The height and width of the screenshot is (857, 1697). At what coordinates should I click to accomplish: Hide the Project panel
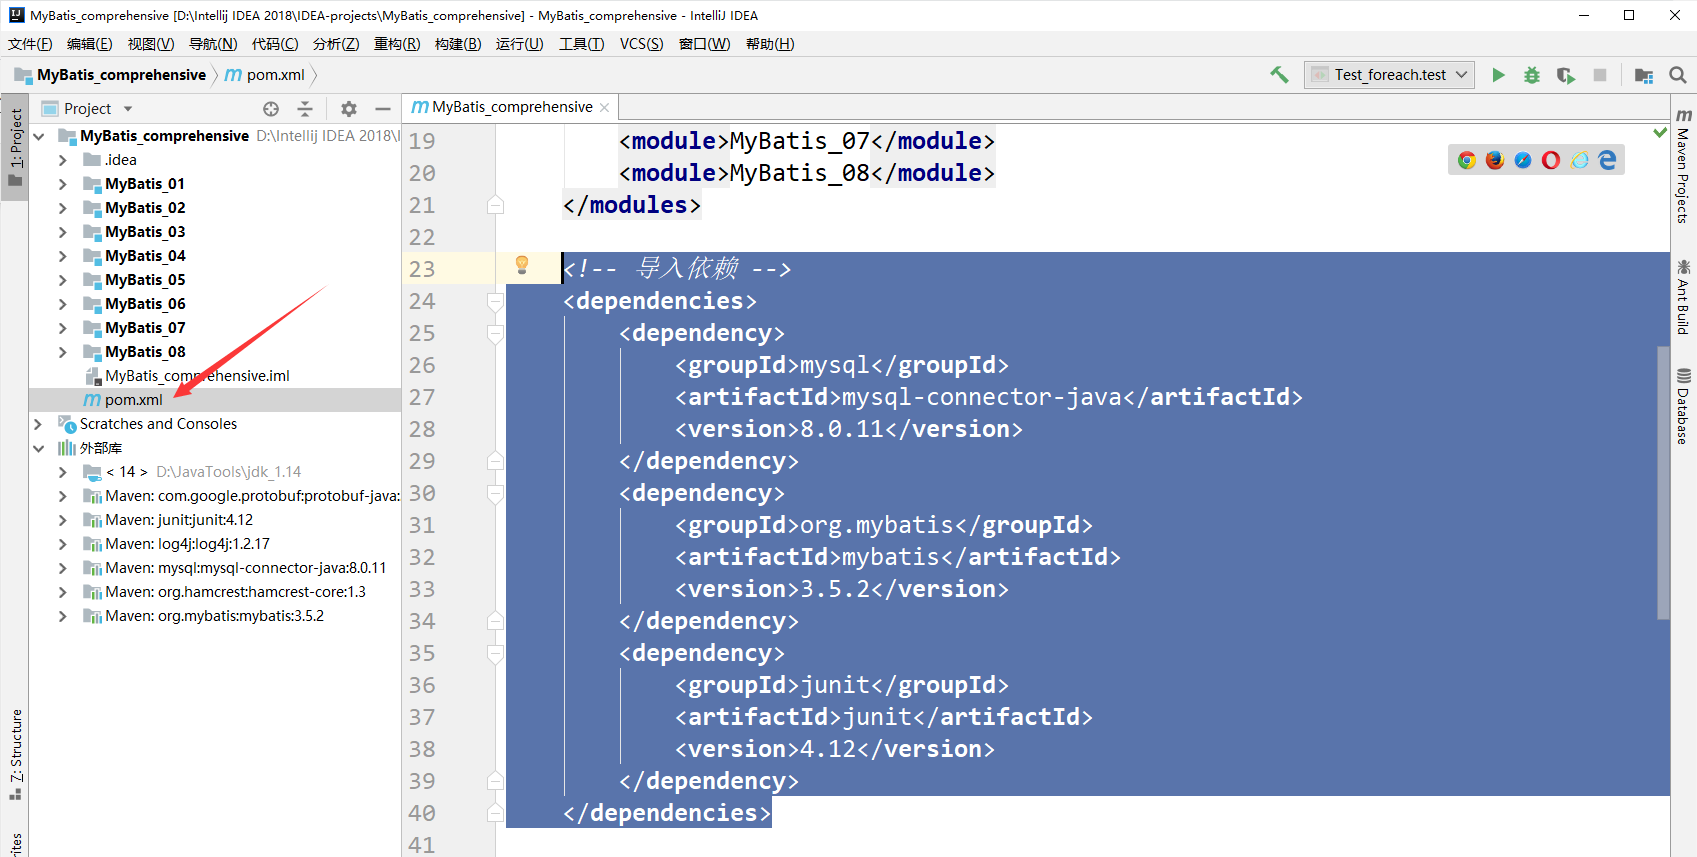[x=383, y=109]
